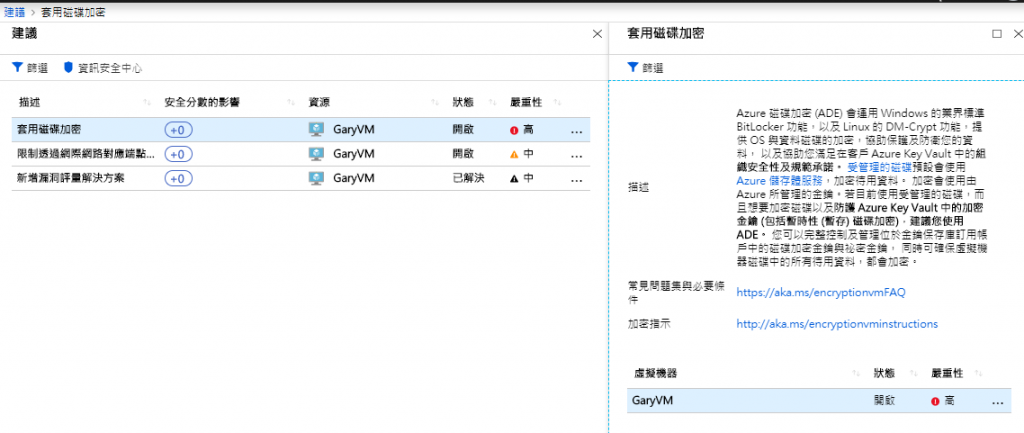Click +0 score badge for 限制透過網際網路 row
The image size is (1024, 433).
(x=178, y=155)
